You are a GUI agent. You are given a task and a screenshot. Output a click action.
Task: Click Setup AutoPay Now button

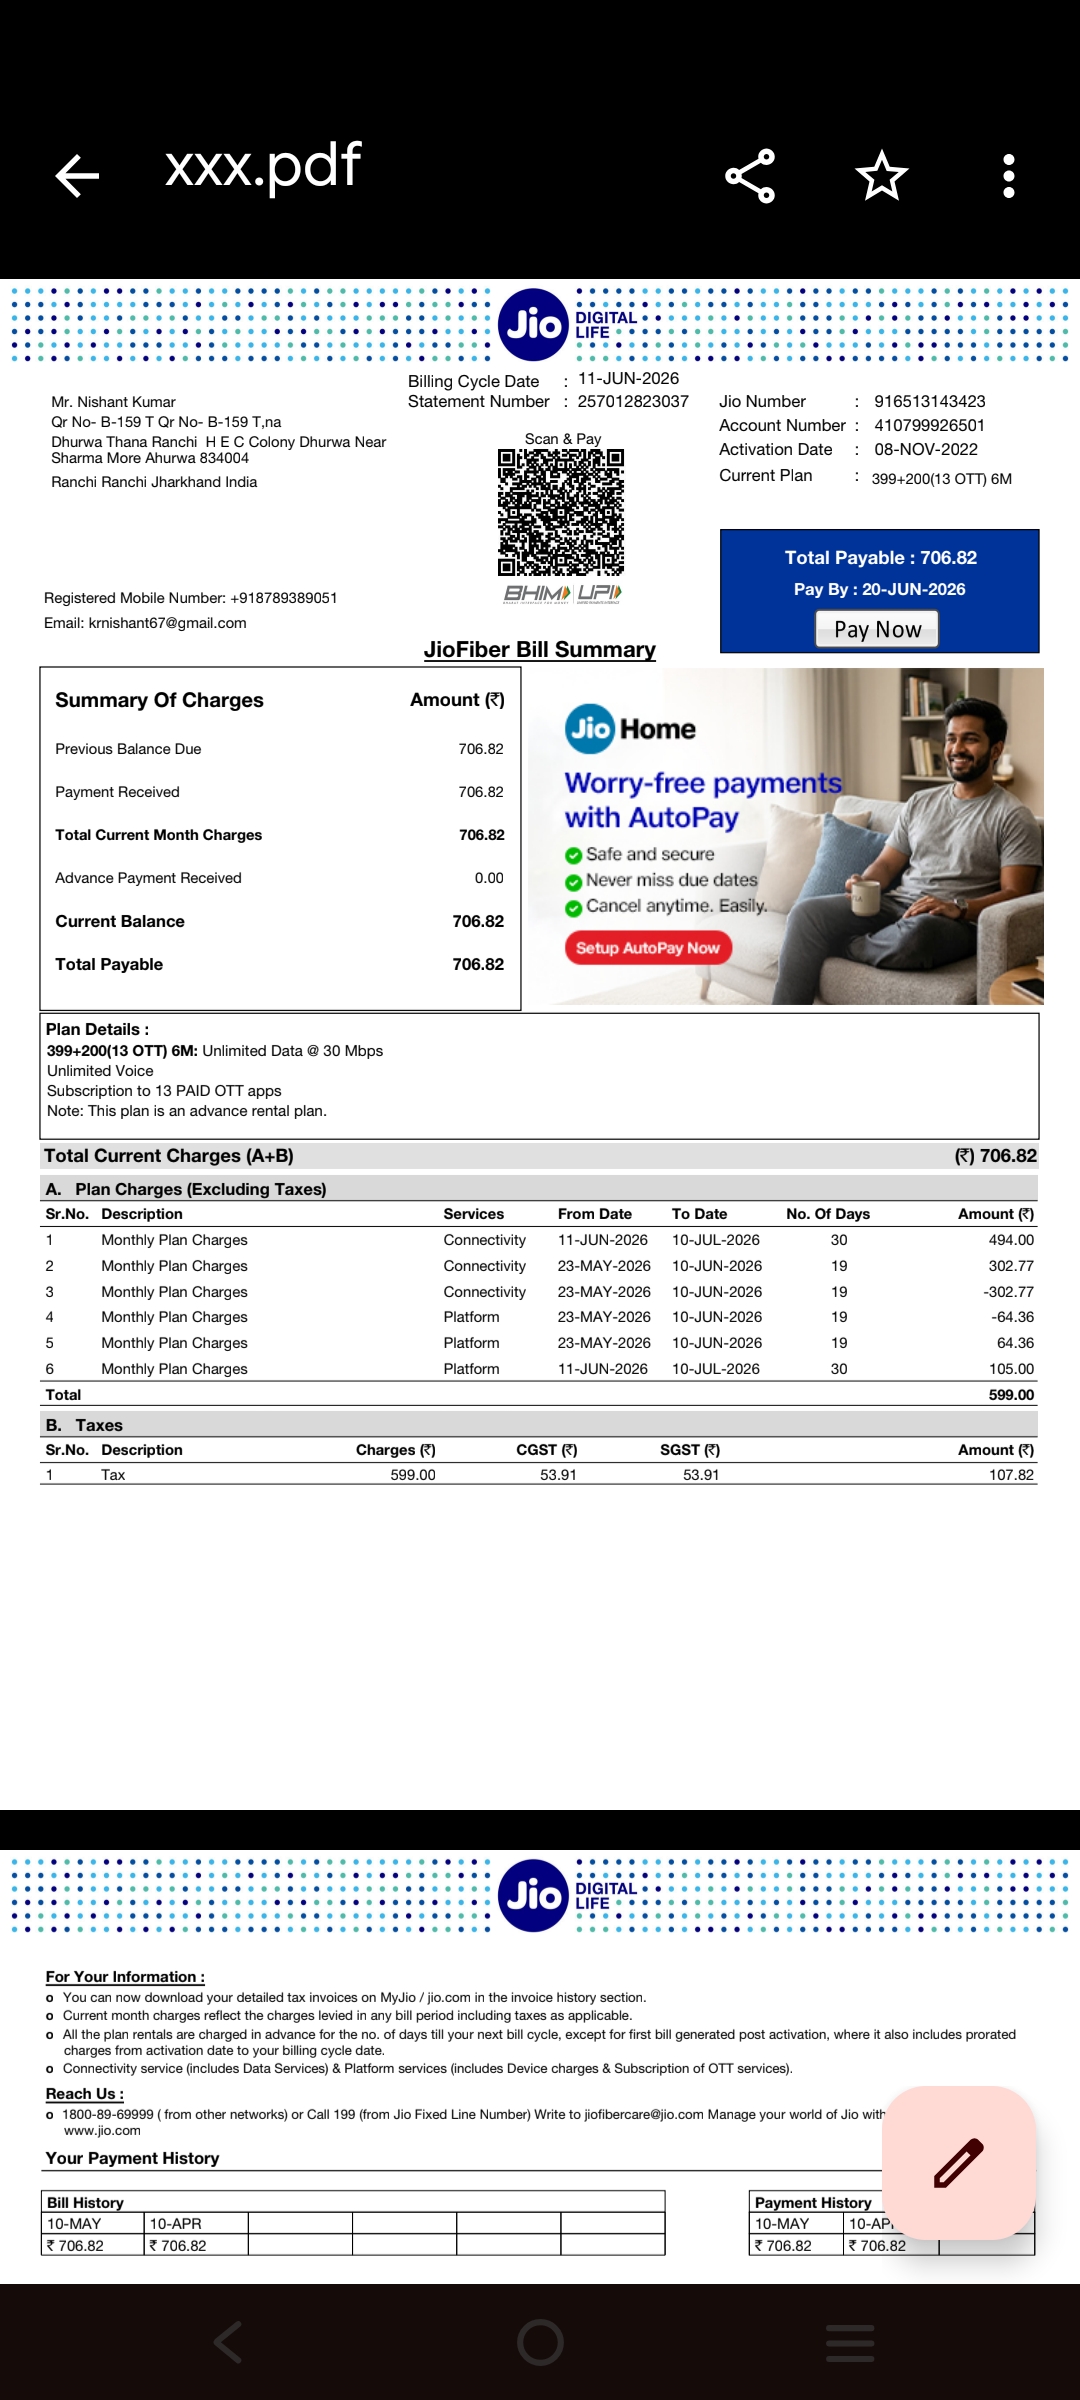click(648, 948)
